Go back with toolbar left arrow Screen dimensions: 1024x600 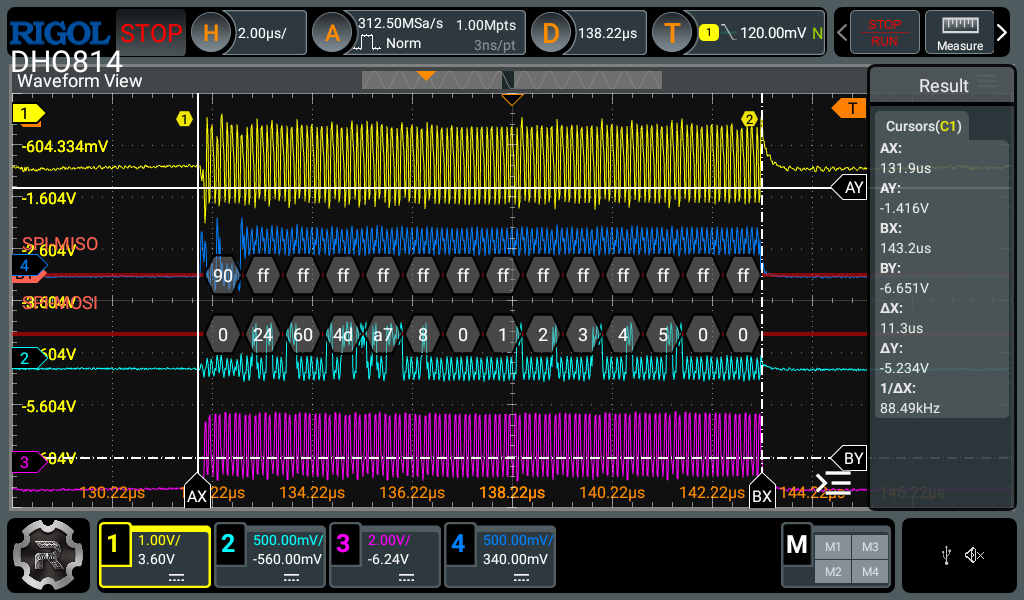842,32
